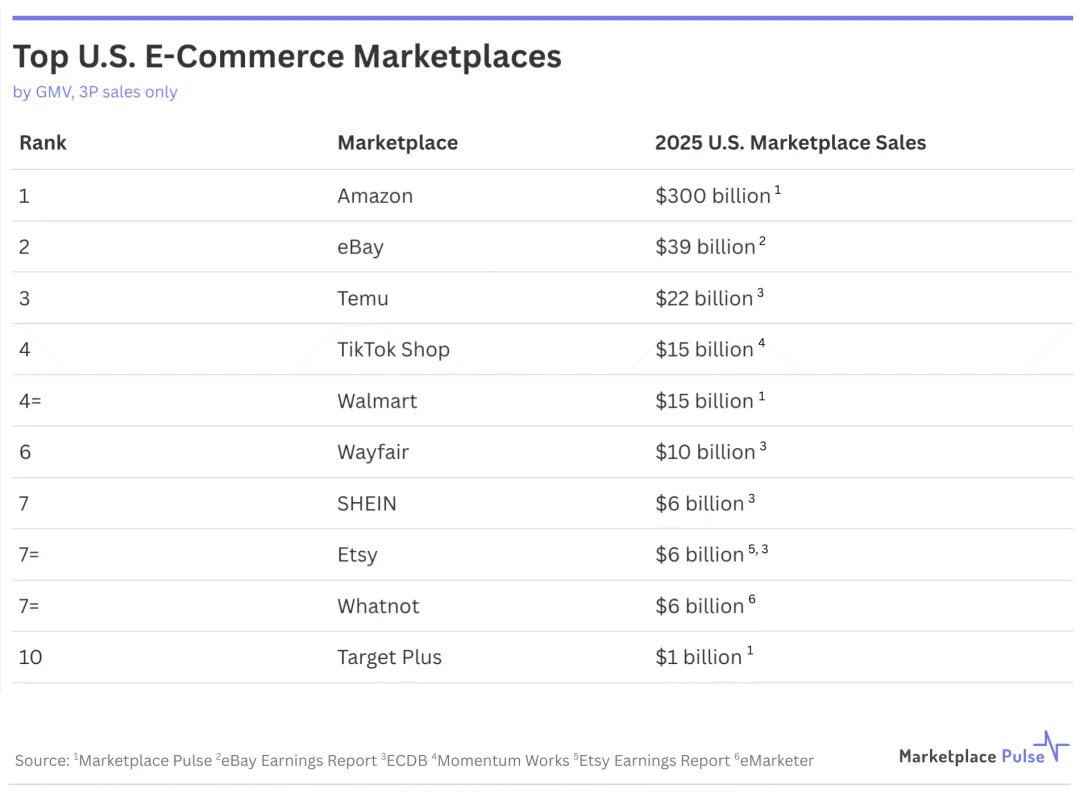Click the Rank column header
The height and width of the screenshot is (796, 1080).
click(43, 143)
